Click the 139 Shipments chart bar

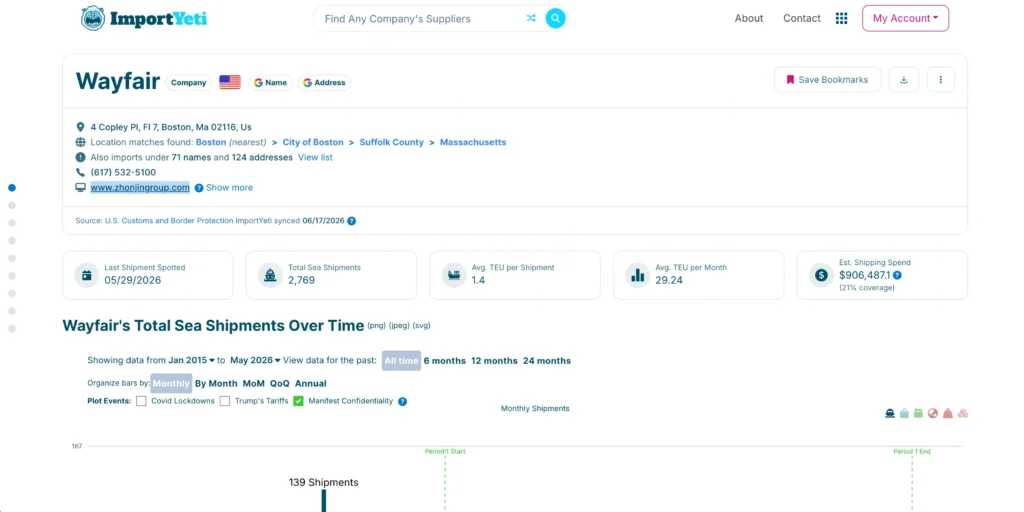[323, 501]
